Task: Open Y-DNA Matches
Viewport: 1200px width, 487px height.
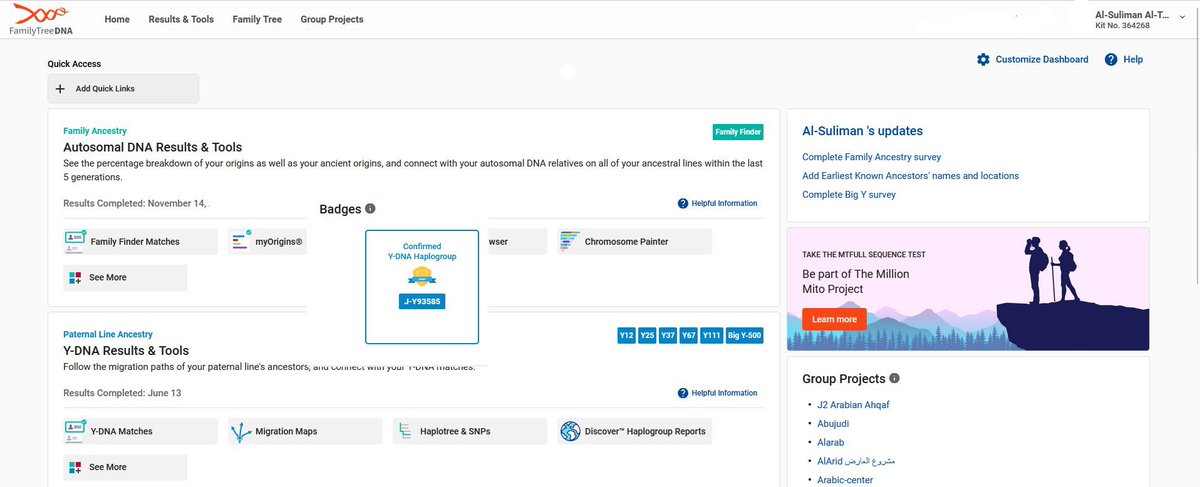Action: click(x=140, y=431)
